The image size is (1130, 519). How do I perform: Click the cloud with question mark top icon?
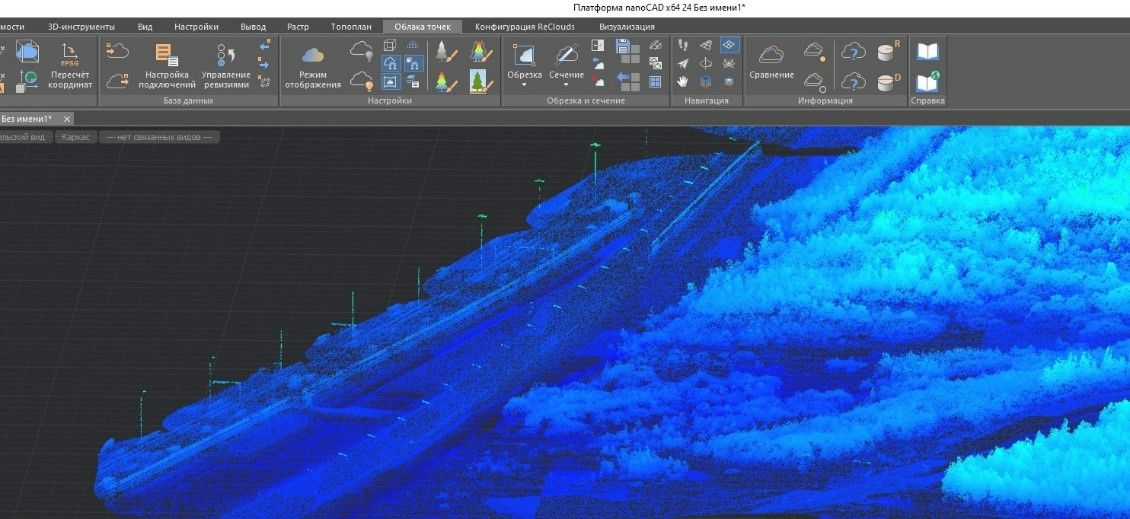pos(853,52)
